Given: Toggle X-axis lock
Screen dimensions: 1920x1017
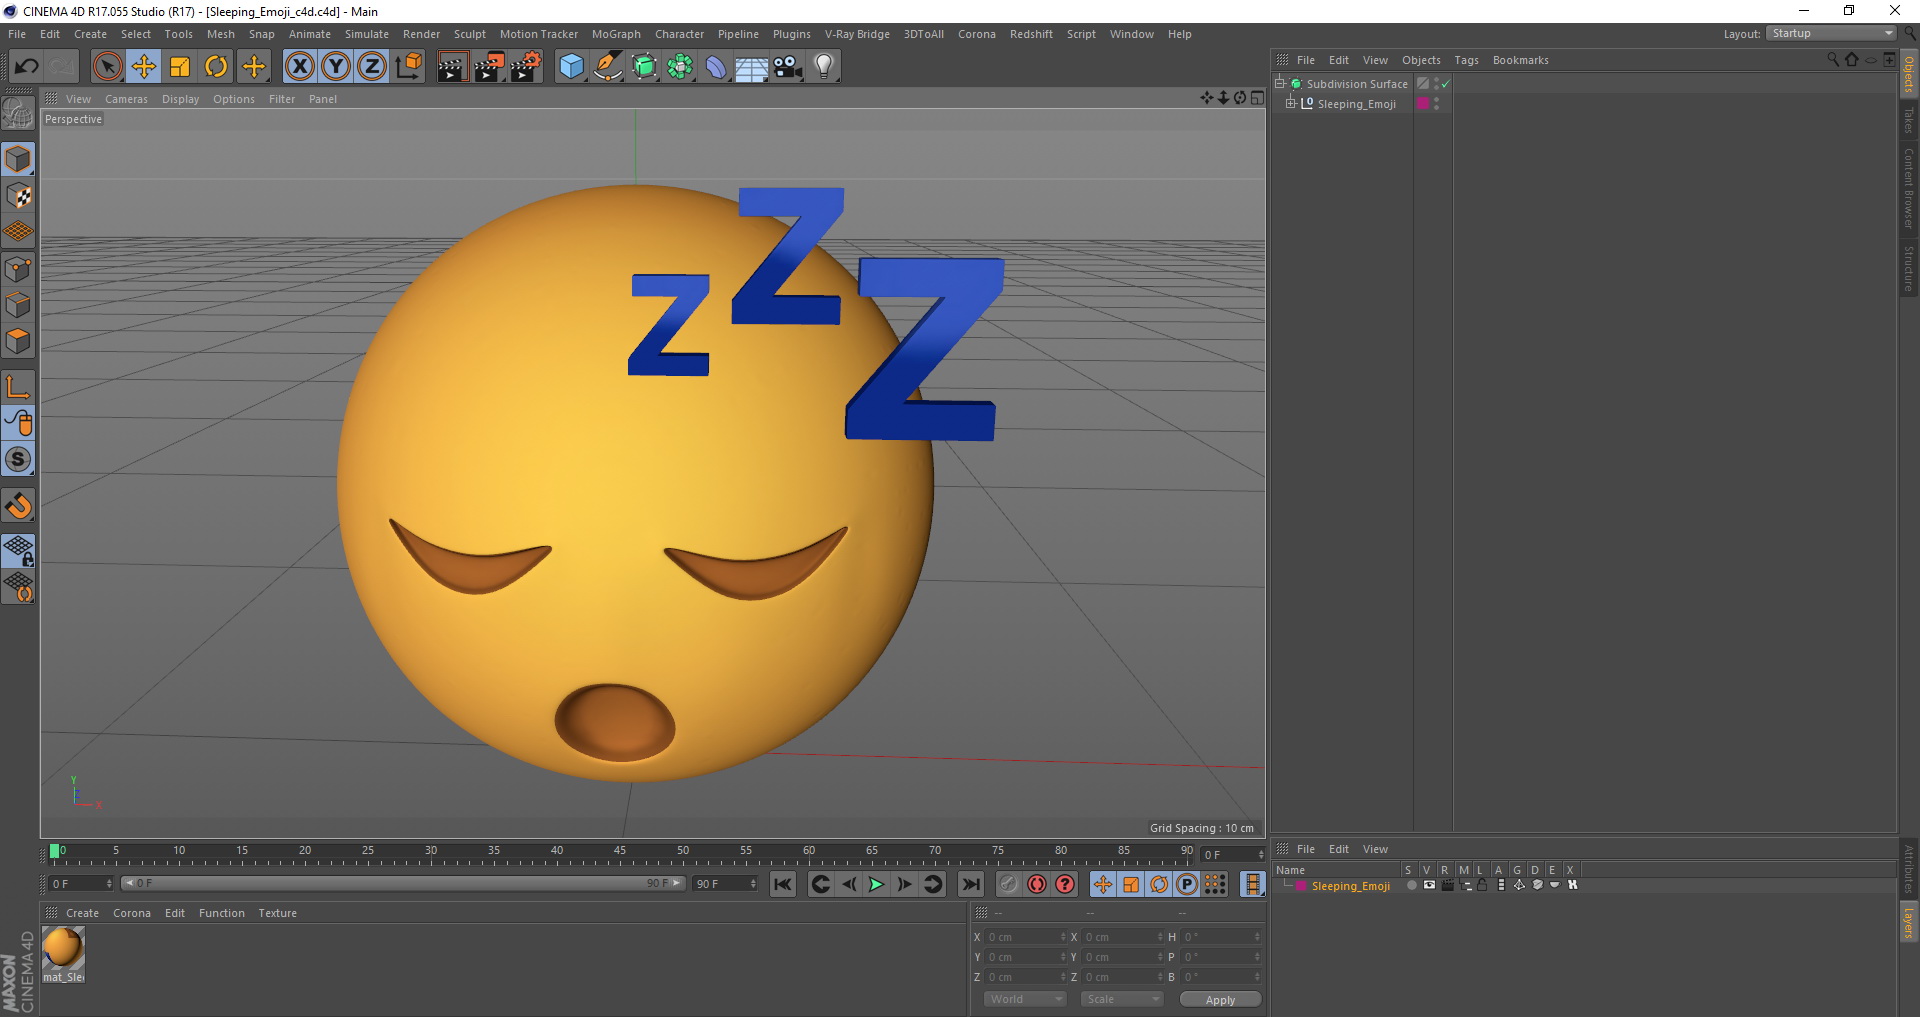Looking at the screenshot, I should 299,67.
